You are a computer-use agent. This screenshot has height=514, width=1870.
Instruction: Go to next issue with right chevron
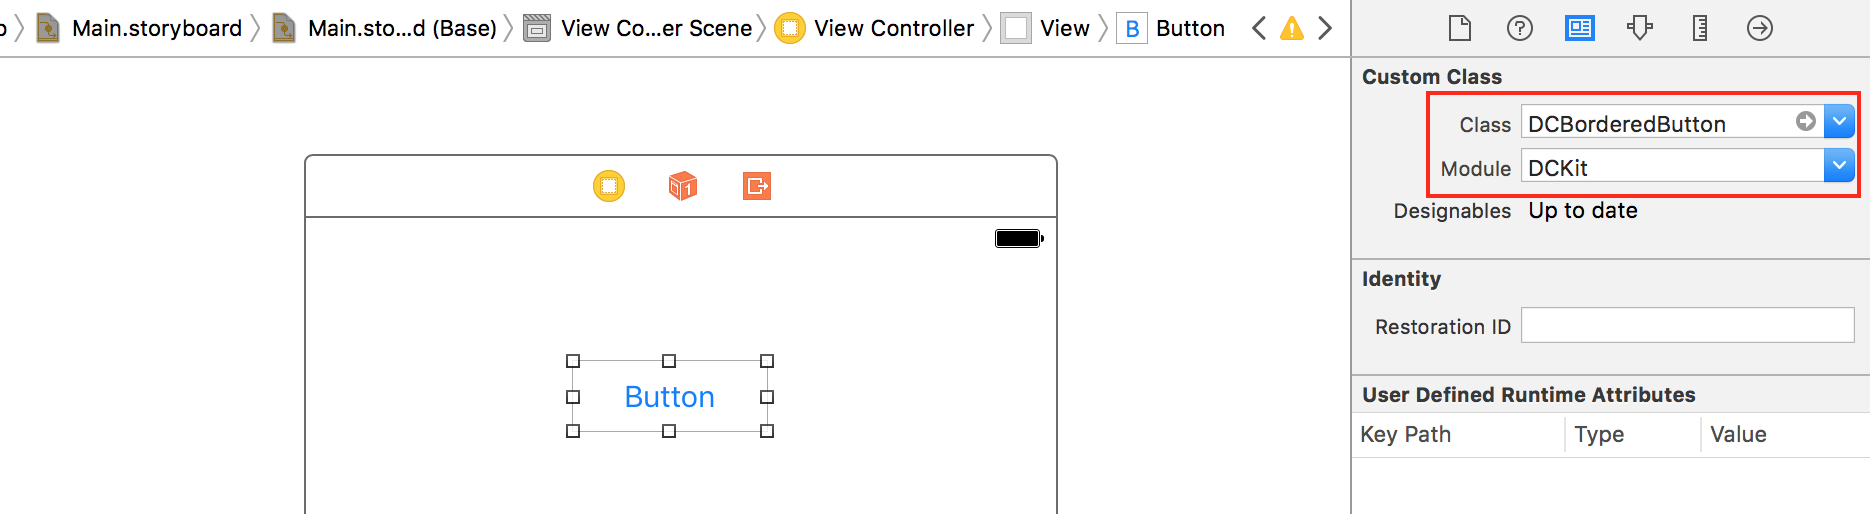pyautogui.click(x=1325, y=28)
